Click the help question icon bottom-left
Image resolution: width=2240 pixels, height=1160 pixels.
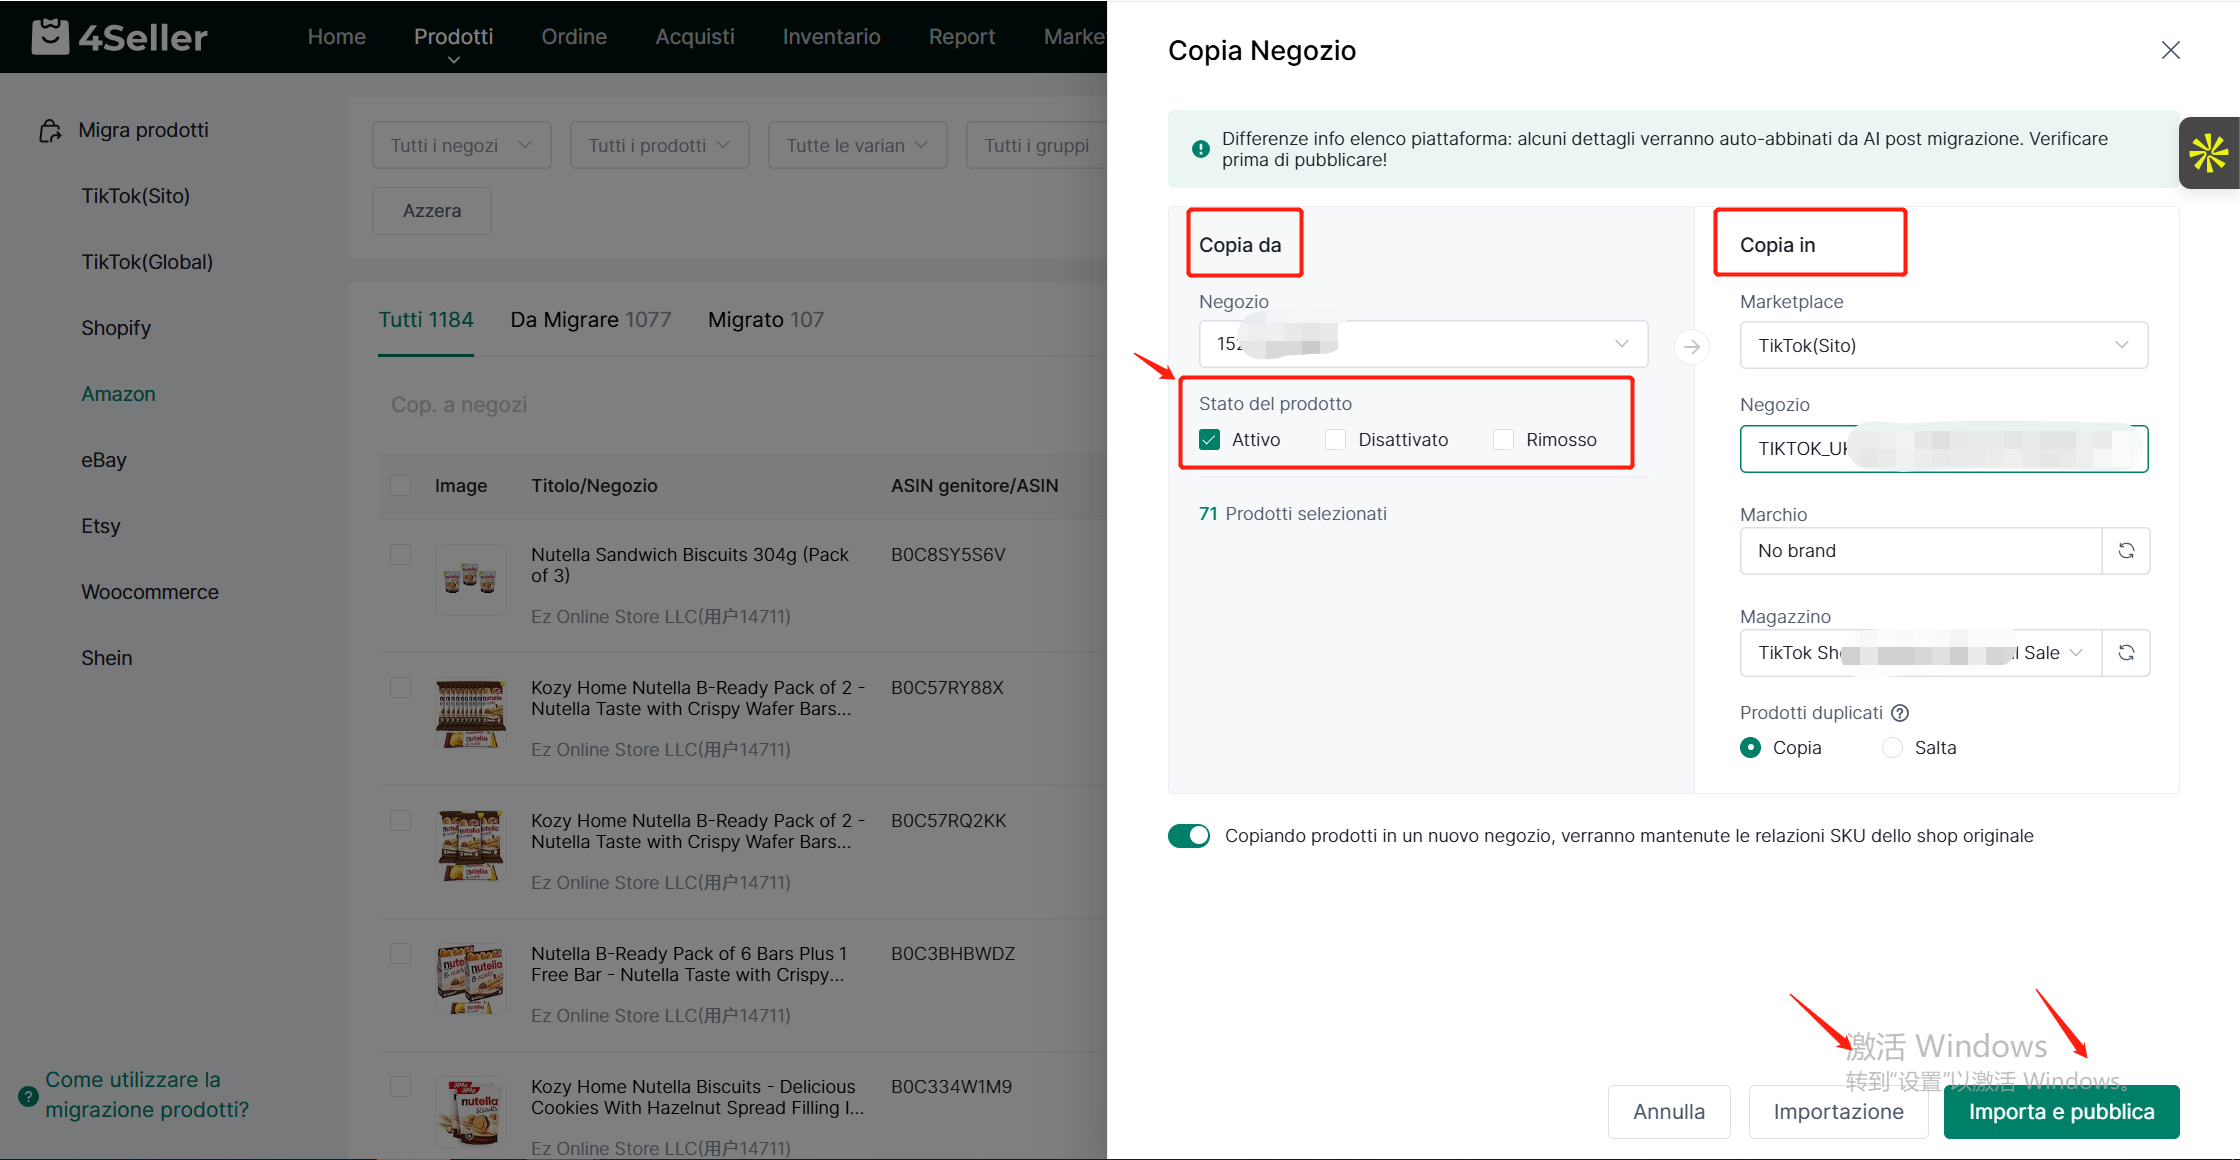(x=29, y=1095)
